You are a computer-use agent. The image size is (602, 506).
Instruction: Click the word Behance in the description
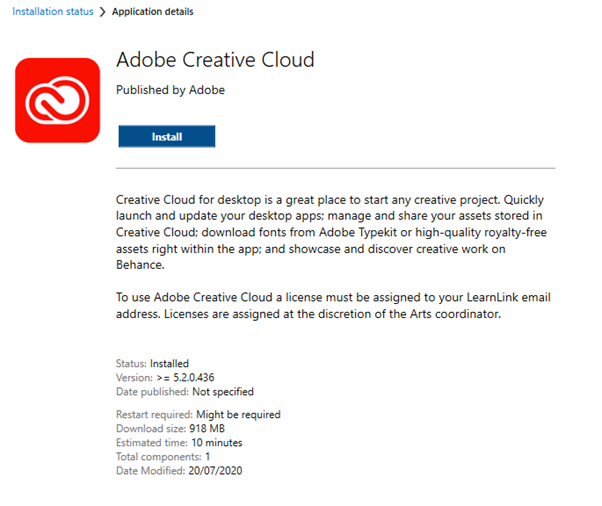point(140,265)
